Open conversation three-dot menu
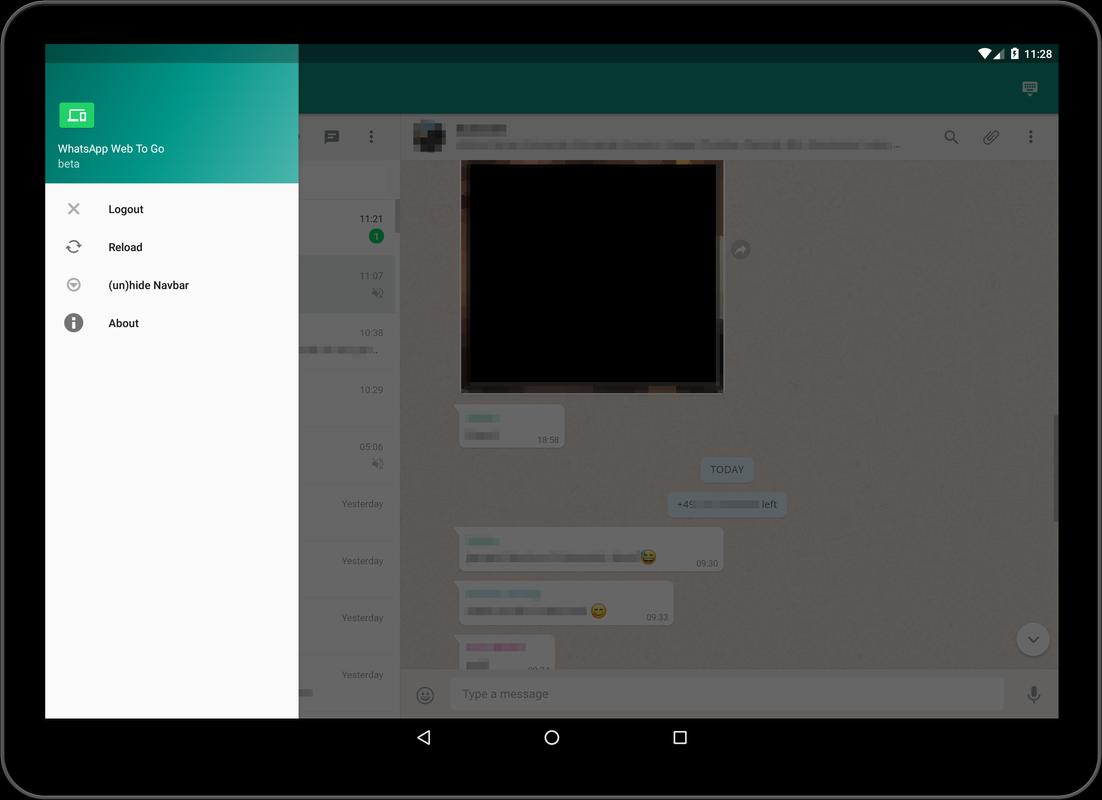This screenshot has height=800, width=1102. coord(1030,136)
